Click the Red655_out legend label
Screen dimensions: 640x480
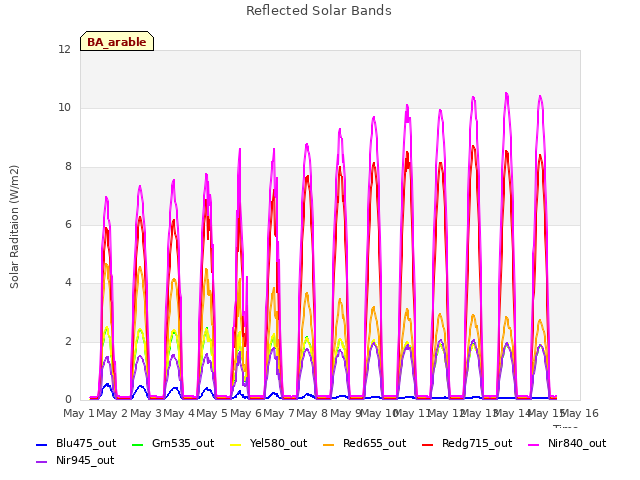(x=374, y=444)
